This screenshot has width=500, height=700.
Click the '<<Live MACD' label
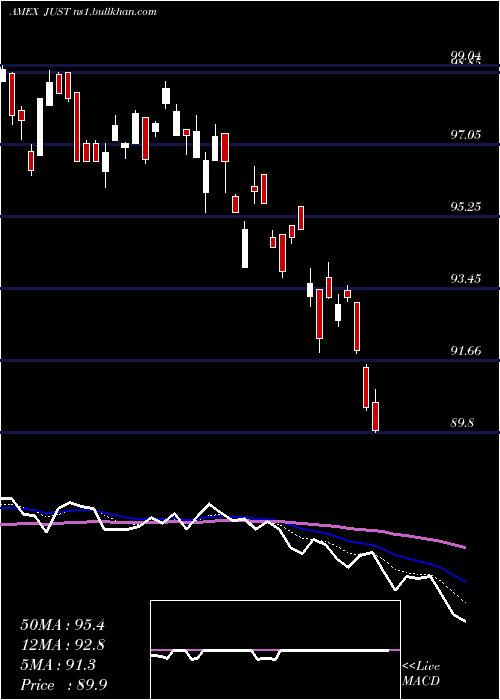(x=421, y=674)
